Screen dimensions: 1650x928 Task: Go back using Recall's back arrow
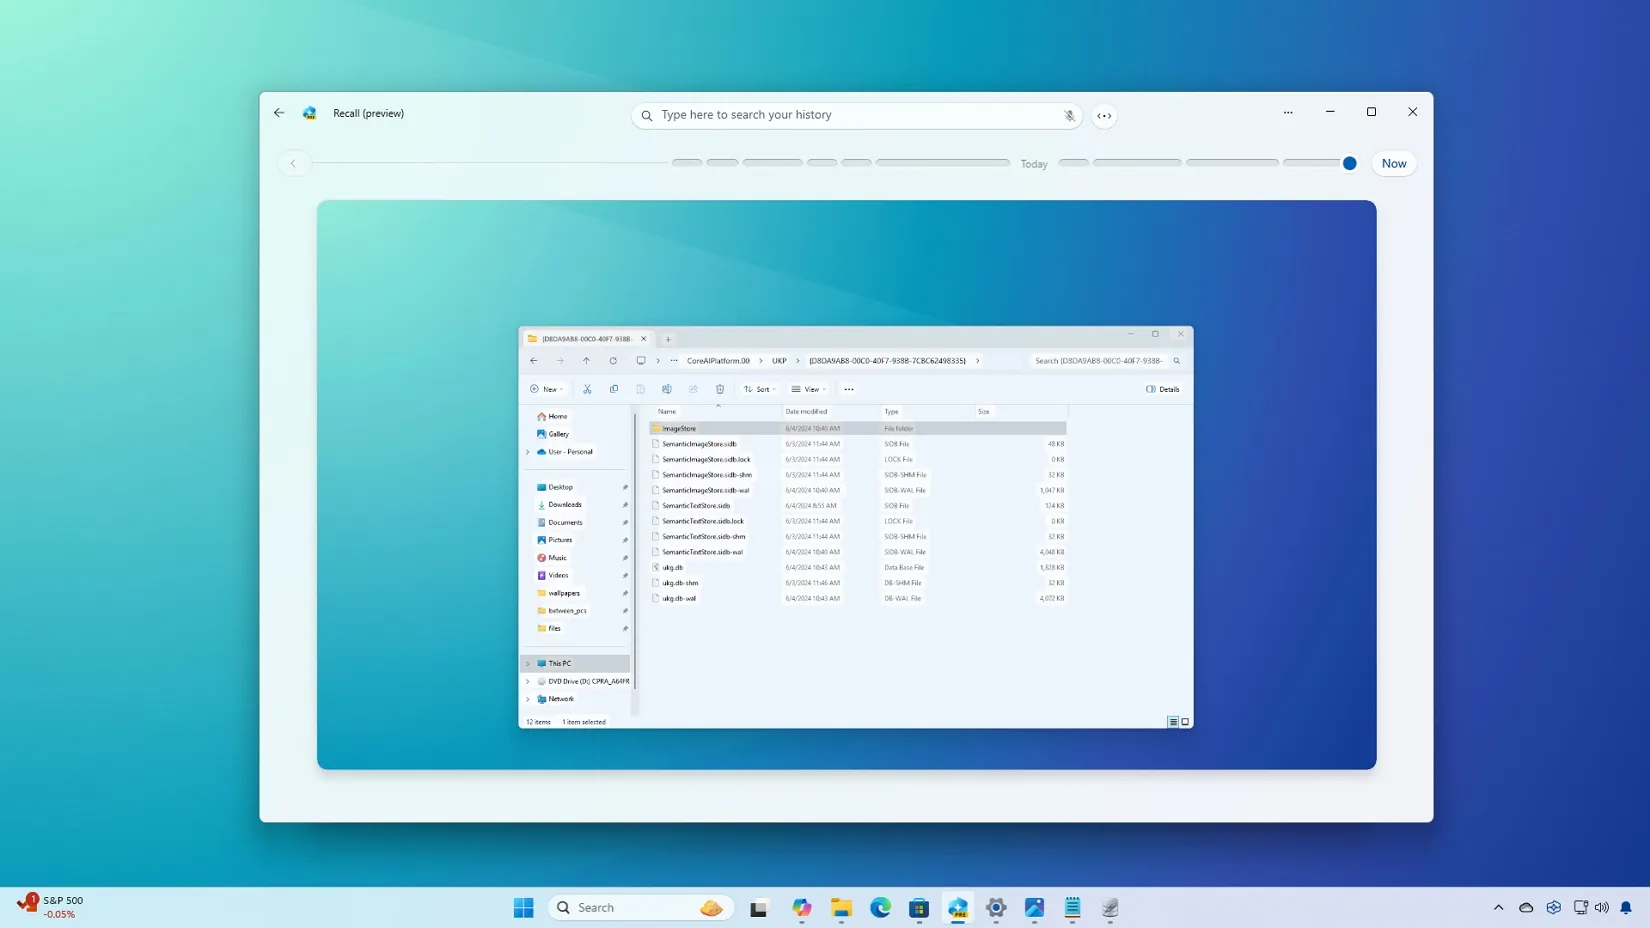(279, 113)
